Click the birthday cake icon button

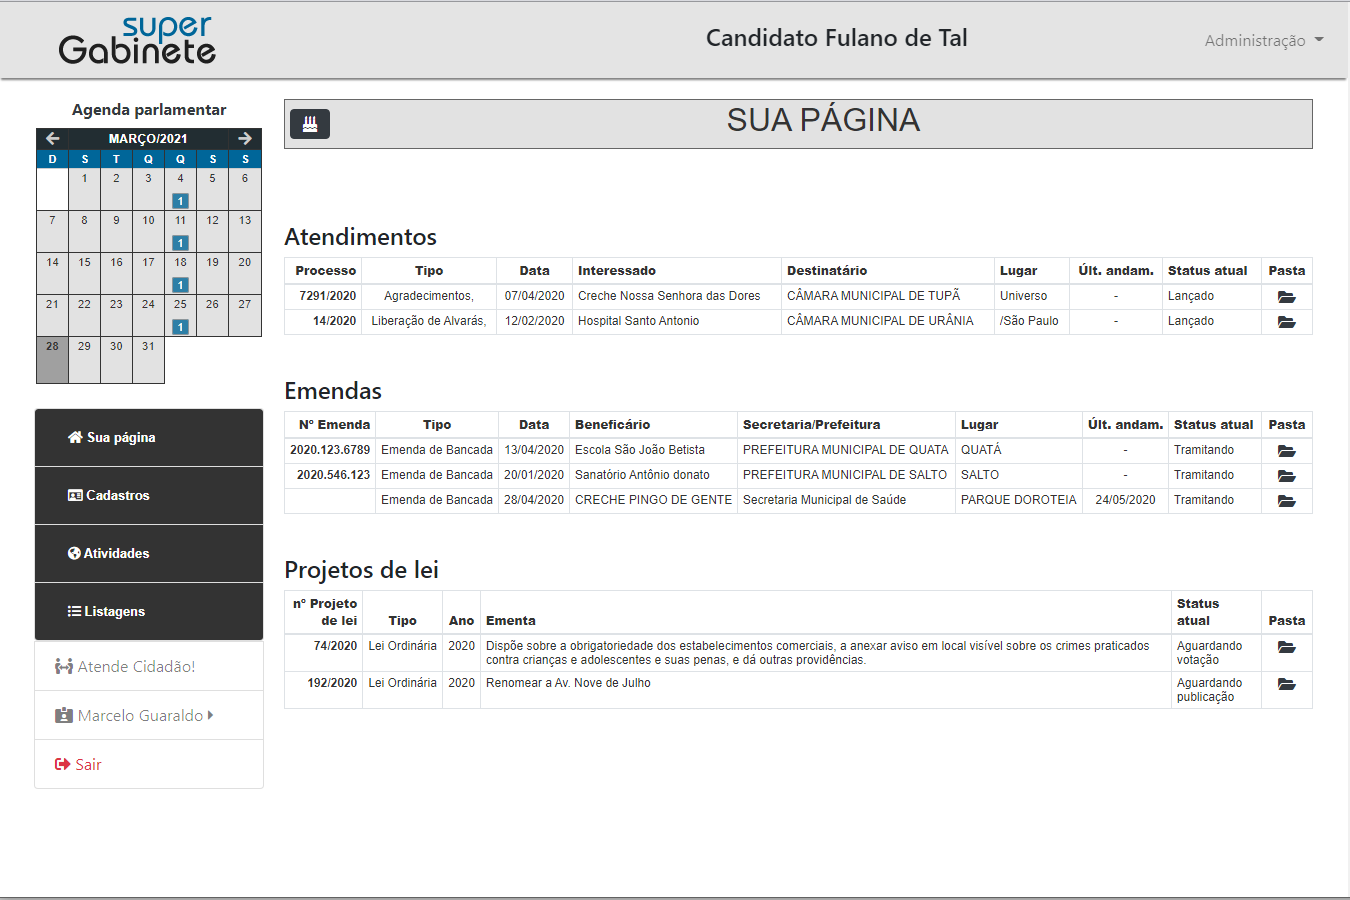pos(310,124)
